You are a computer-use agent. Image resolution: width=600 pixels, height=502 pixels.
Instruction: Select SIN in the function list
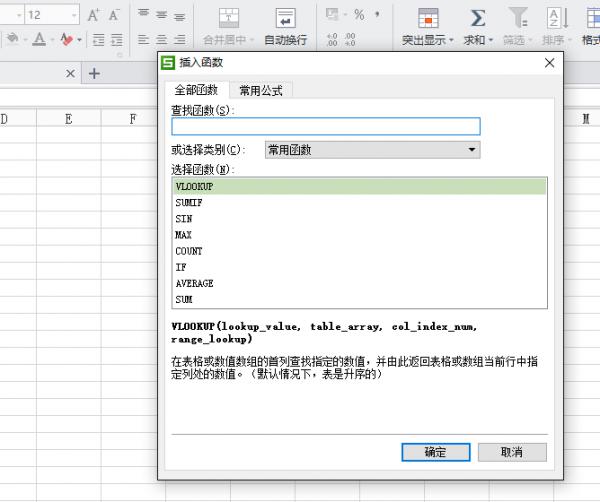tap(359, 219)
